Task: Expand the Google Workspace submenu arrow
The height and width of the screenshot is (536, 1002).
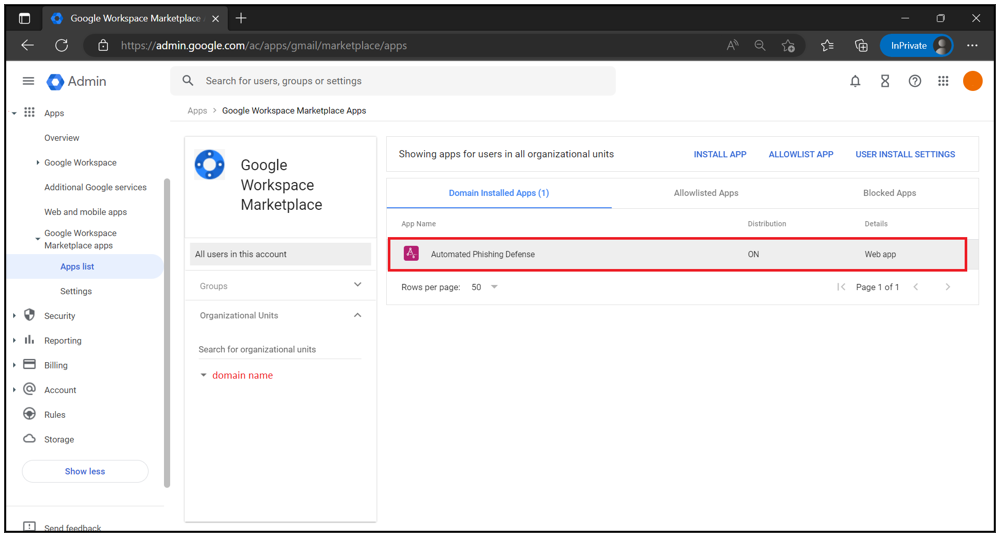Action: (x=38, y=163)
